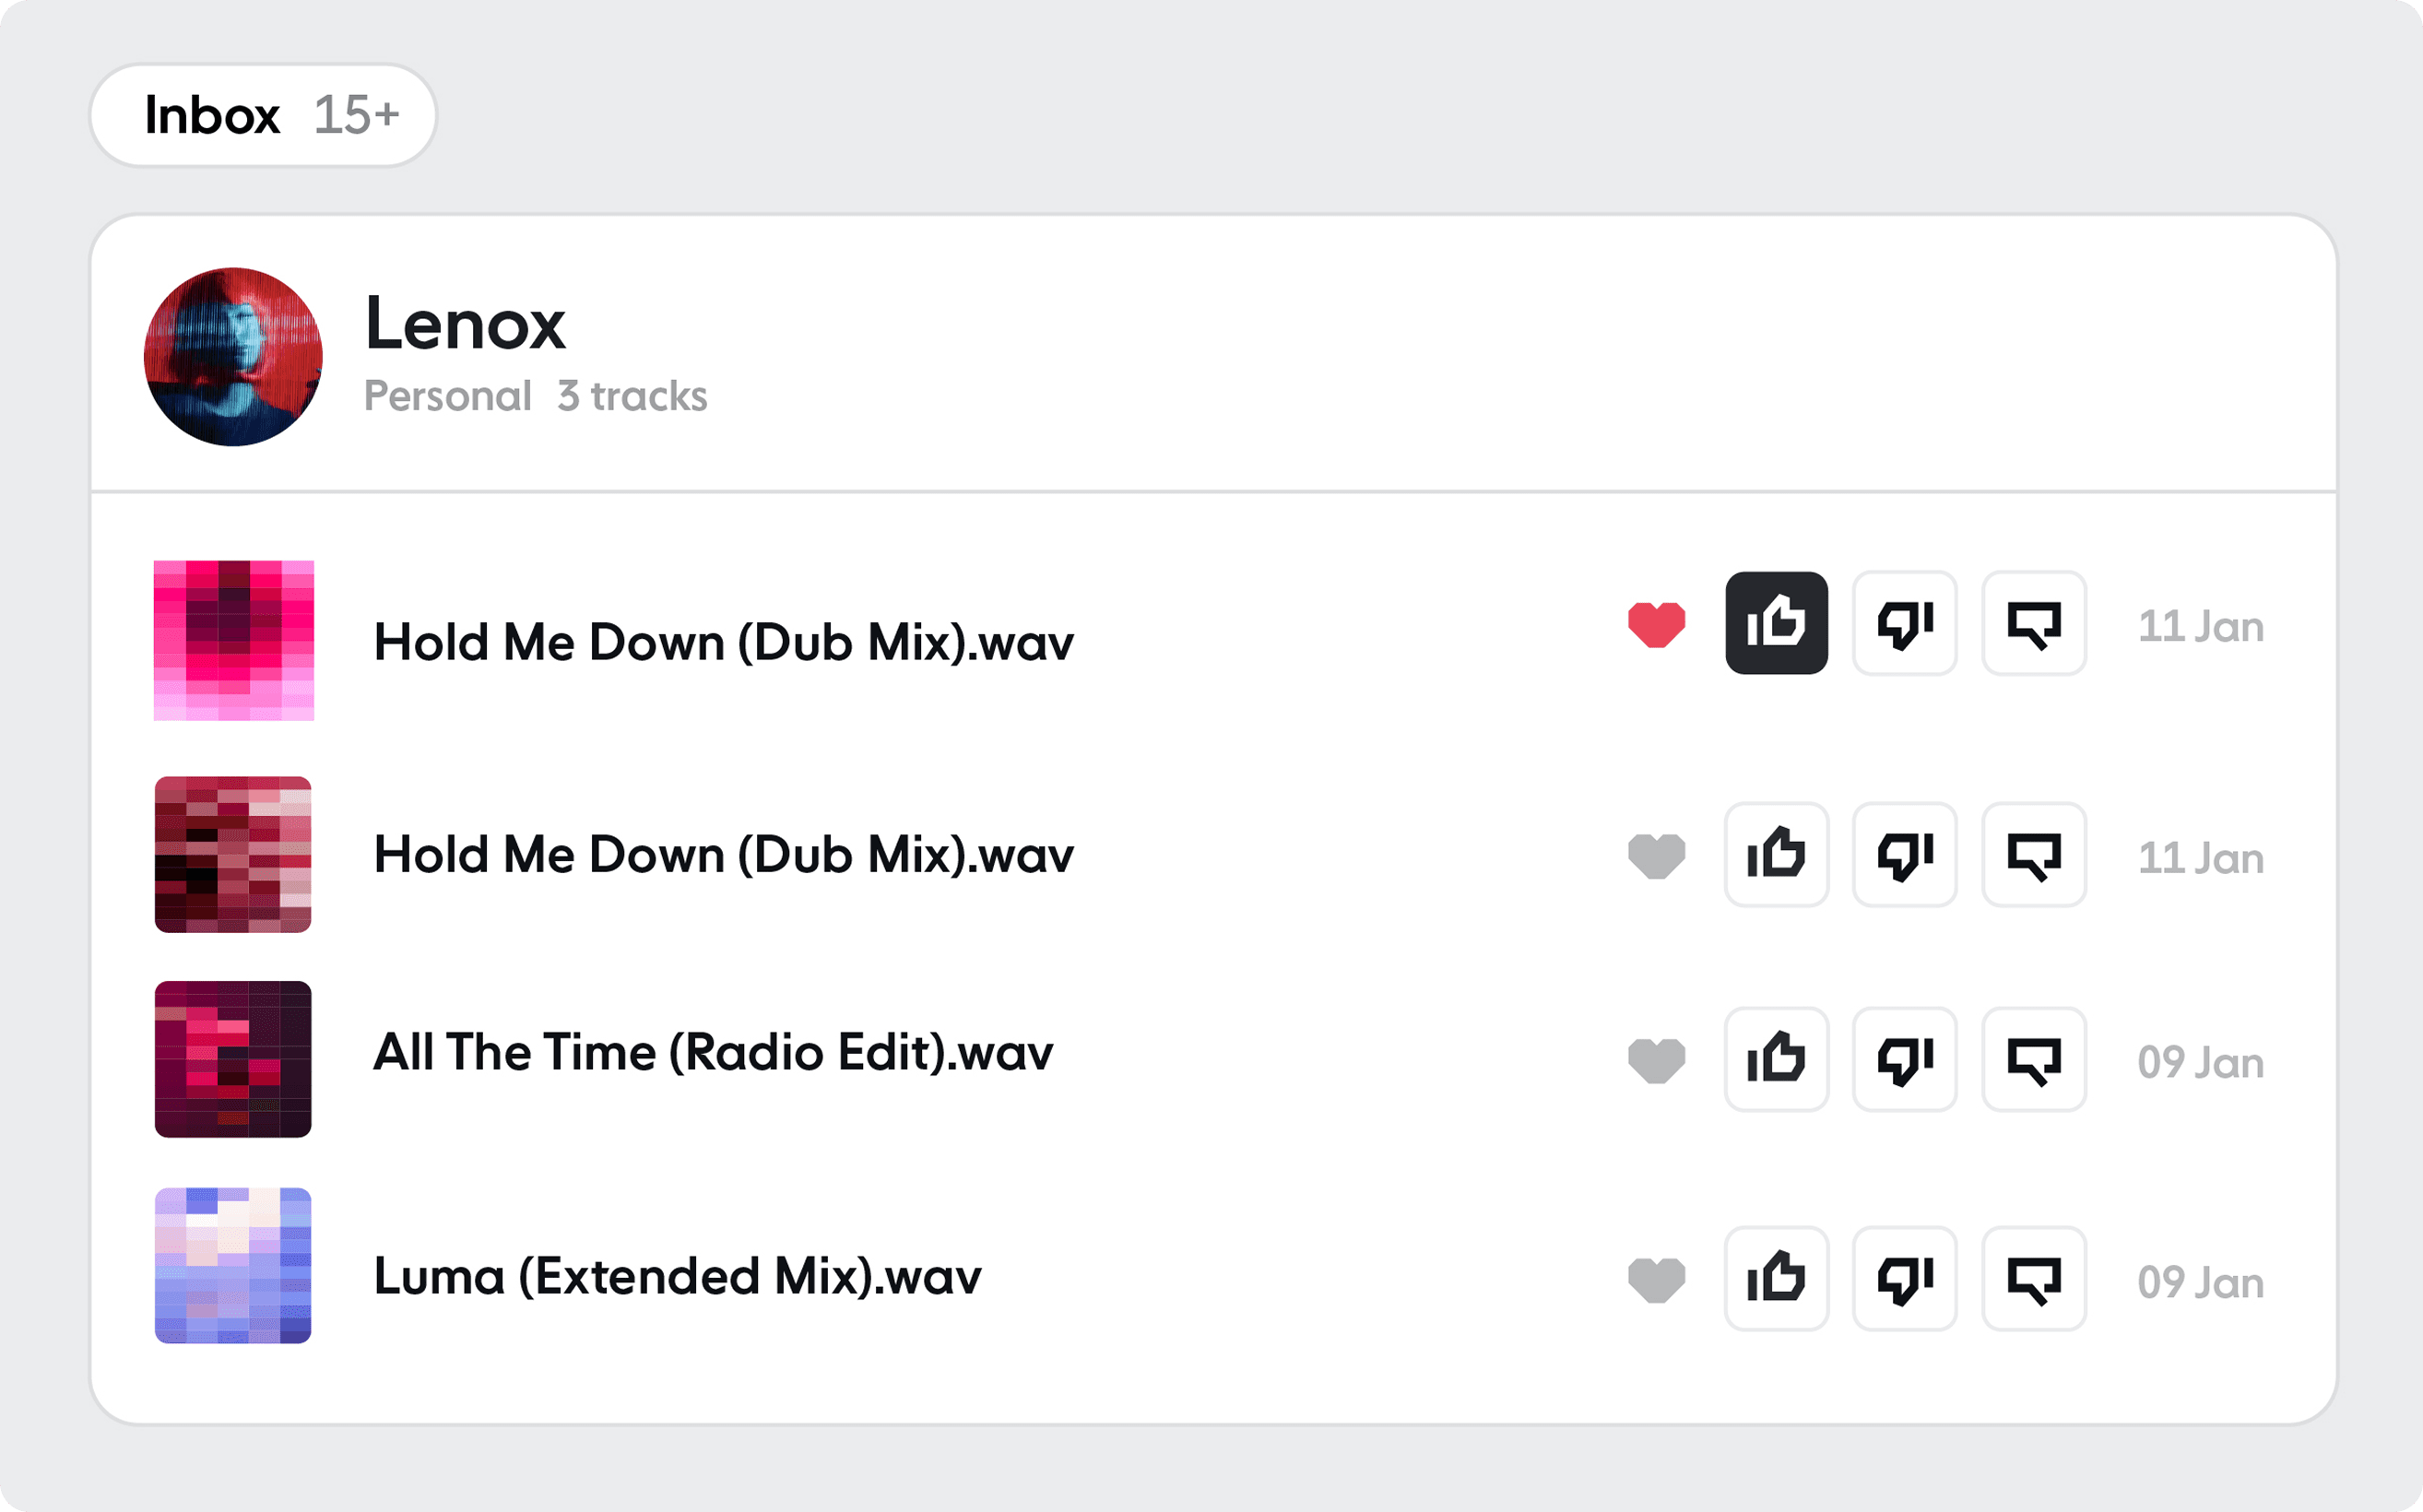Favorite Luma (Extended Mix) with heart icon

click(1656, 1280)
